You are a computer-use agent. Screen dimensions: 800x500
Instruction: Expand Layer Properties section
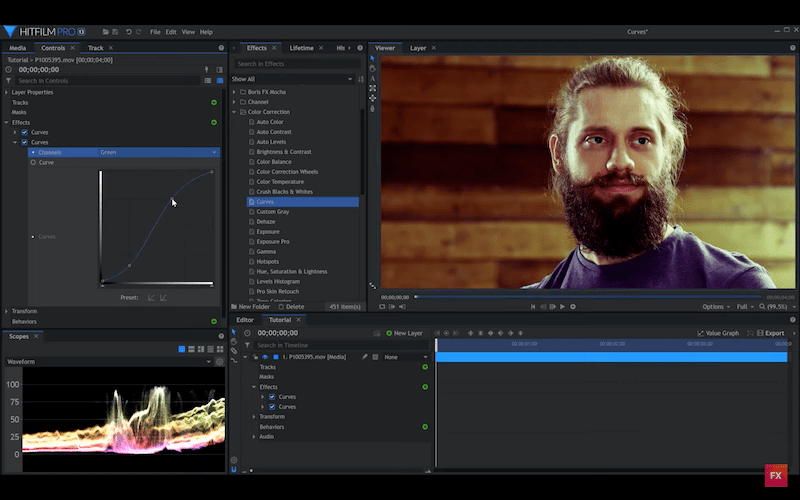[x=7, y=92]
